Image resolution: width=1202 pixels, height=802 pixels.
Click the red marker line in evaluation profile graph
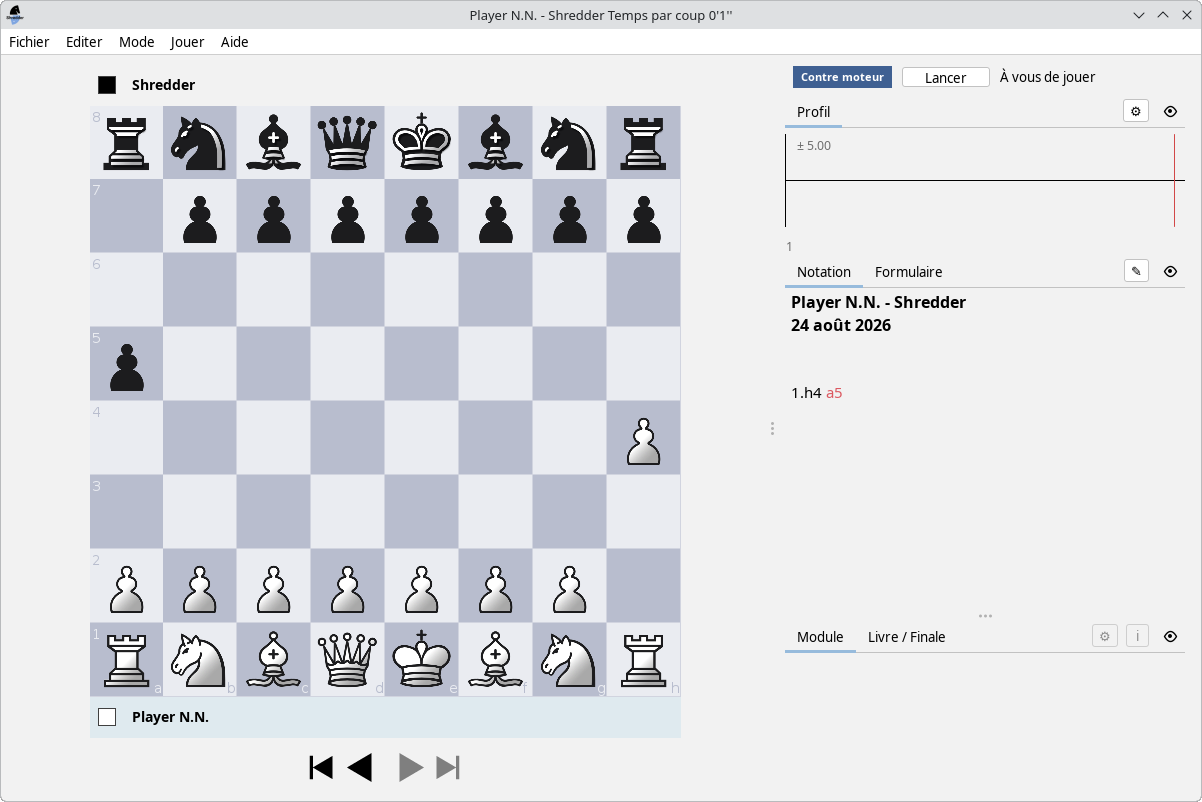point(1175,181)
